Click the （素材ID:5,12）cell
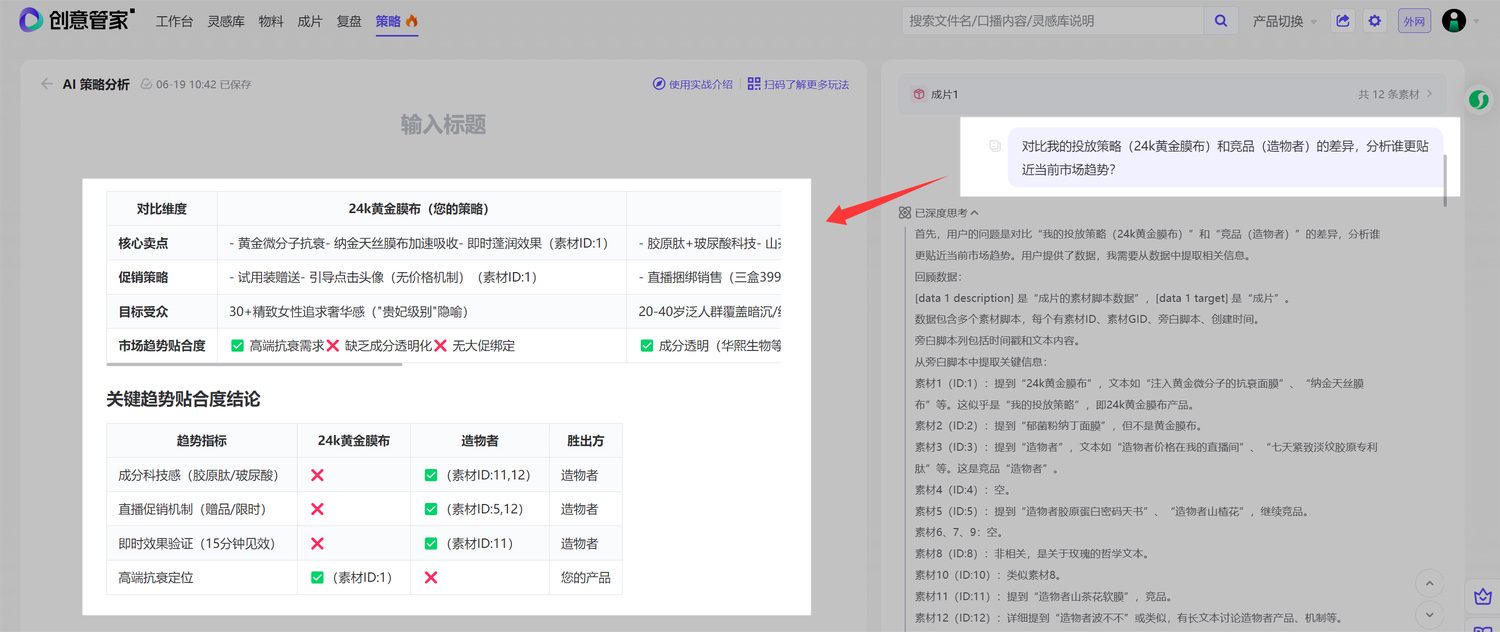This screenshot has height=632, width=1500. click(480, 509)
